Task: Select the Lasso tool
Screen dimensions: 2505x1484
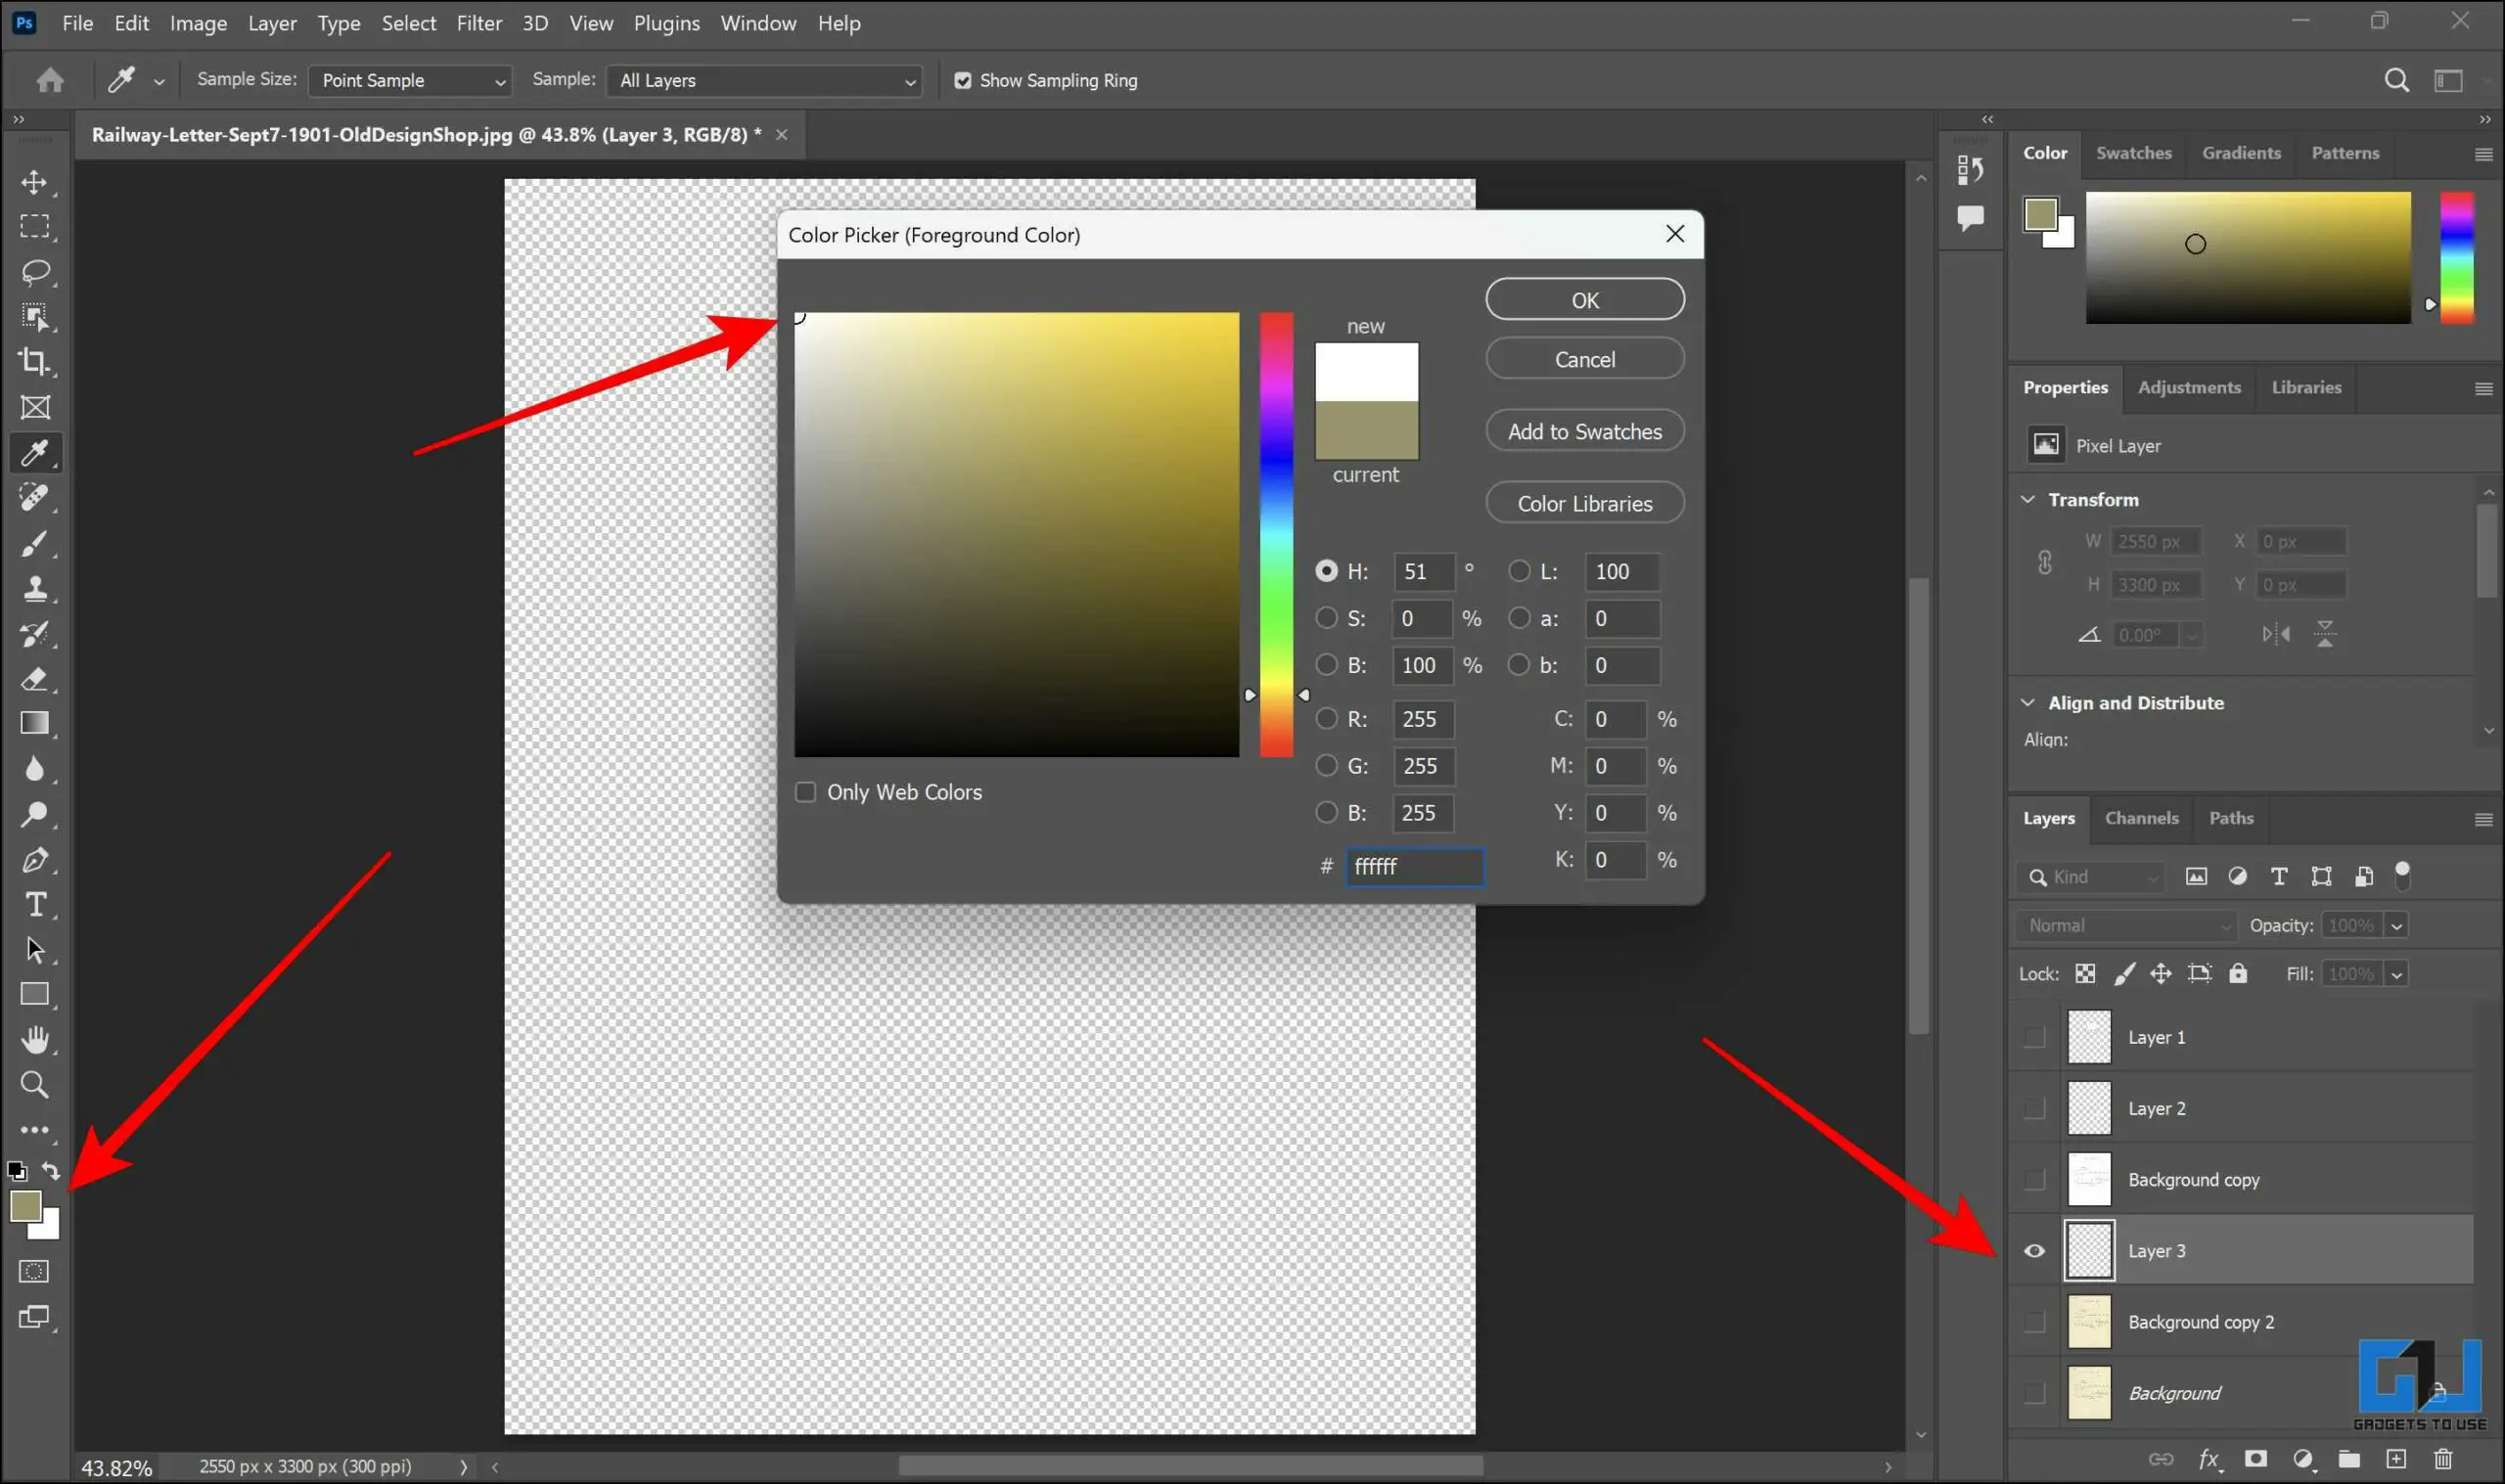Action: pyautogui.click(x=35, y=272)
